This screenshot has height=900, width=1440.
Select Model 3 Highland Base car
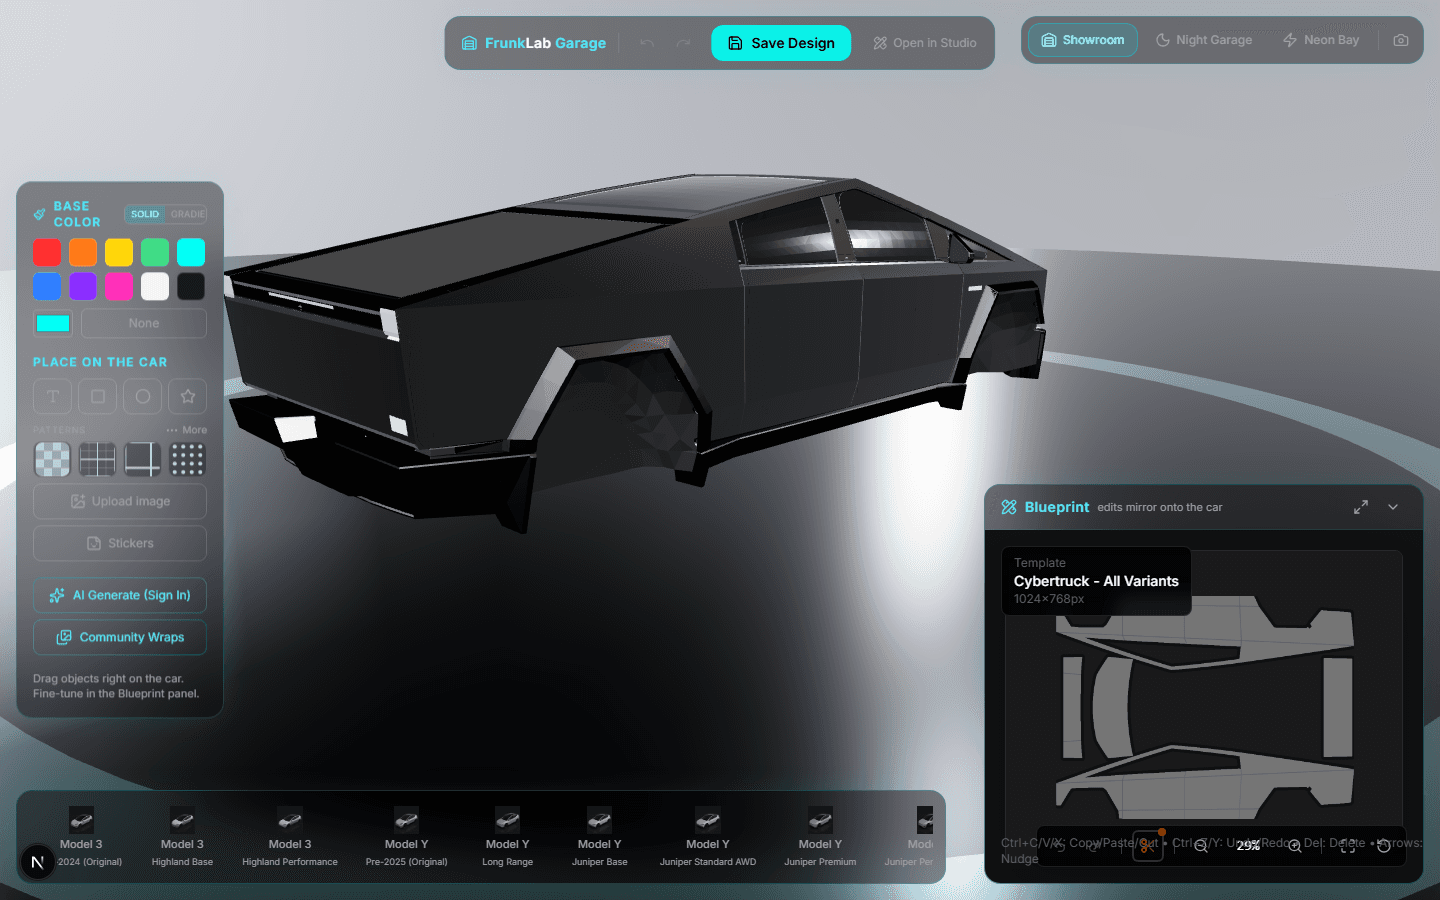tap(182, 837)
